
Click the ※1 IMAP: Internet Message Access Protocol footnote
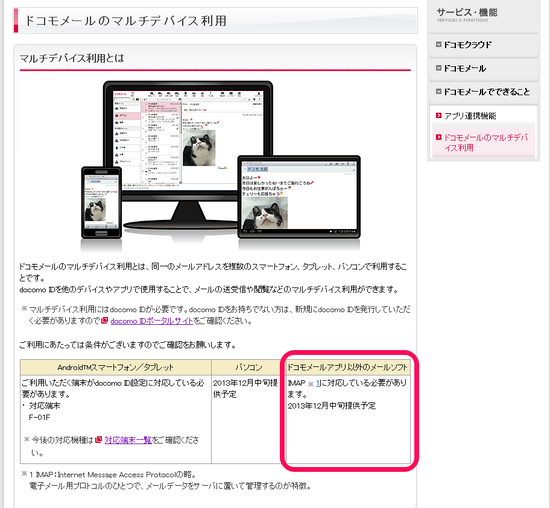108,475
